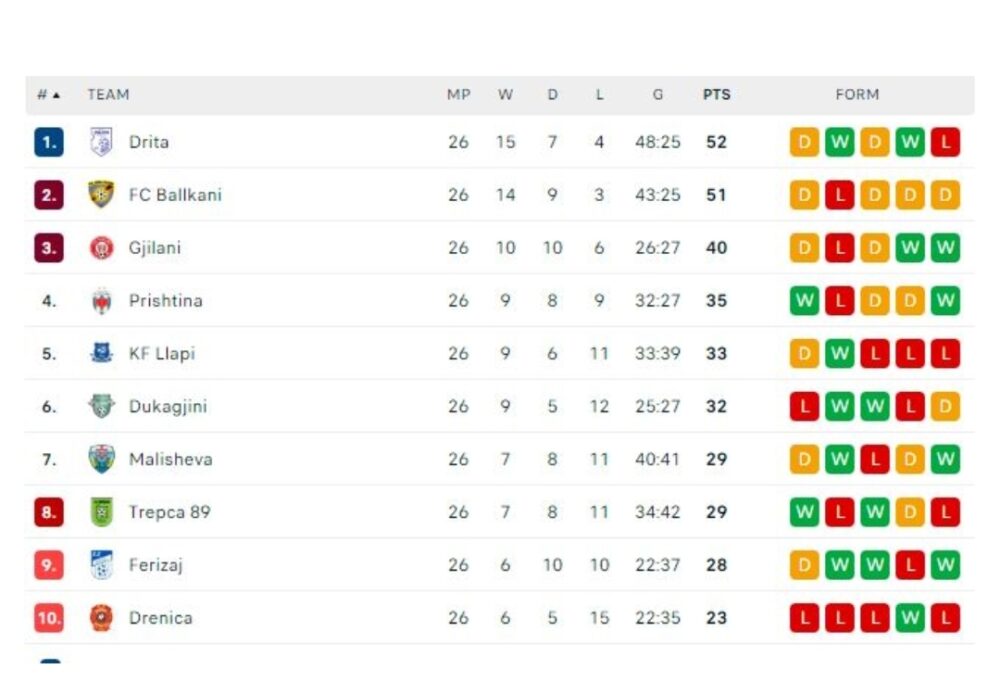The height and width of the screenshot is (694, 1000).
Task: Select the Prishtina team crest
Action: tap(101, 300)
